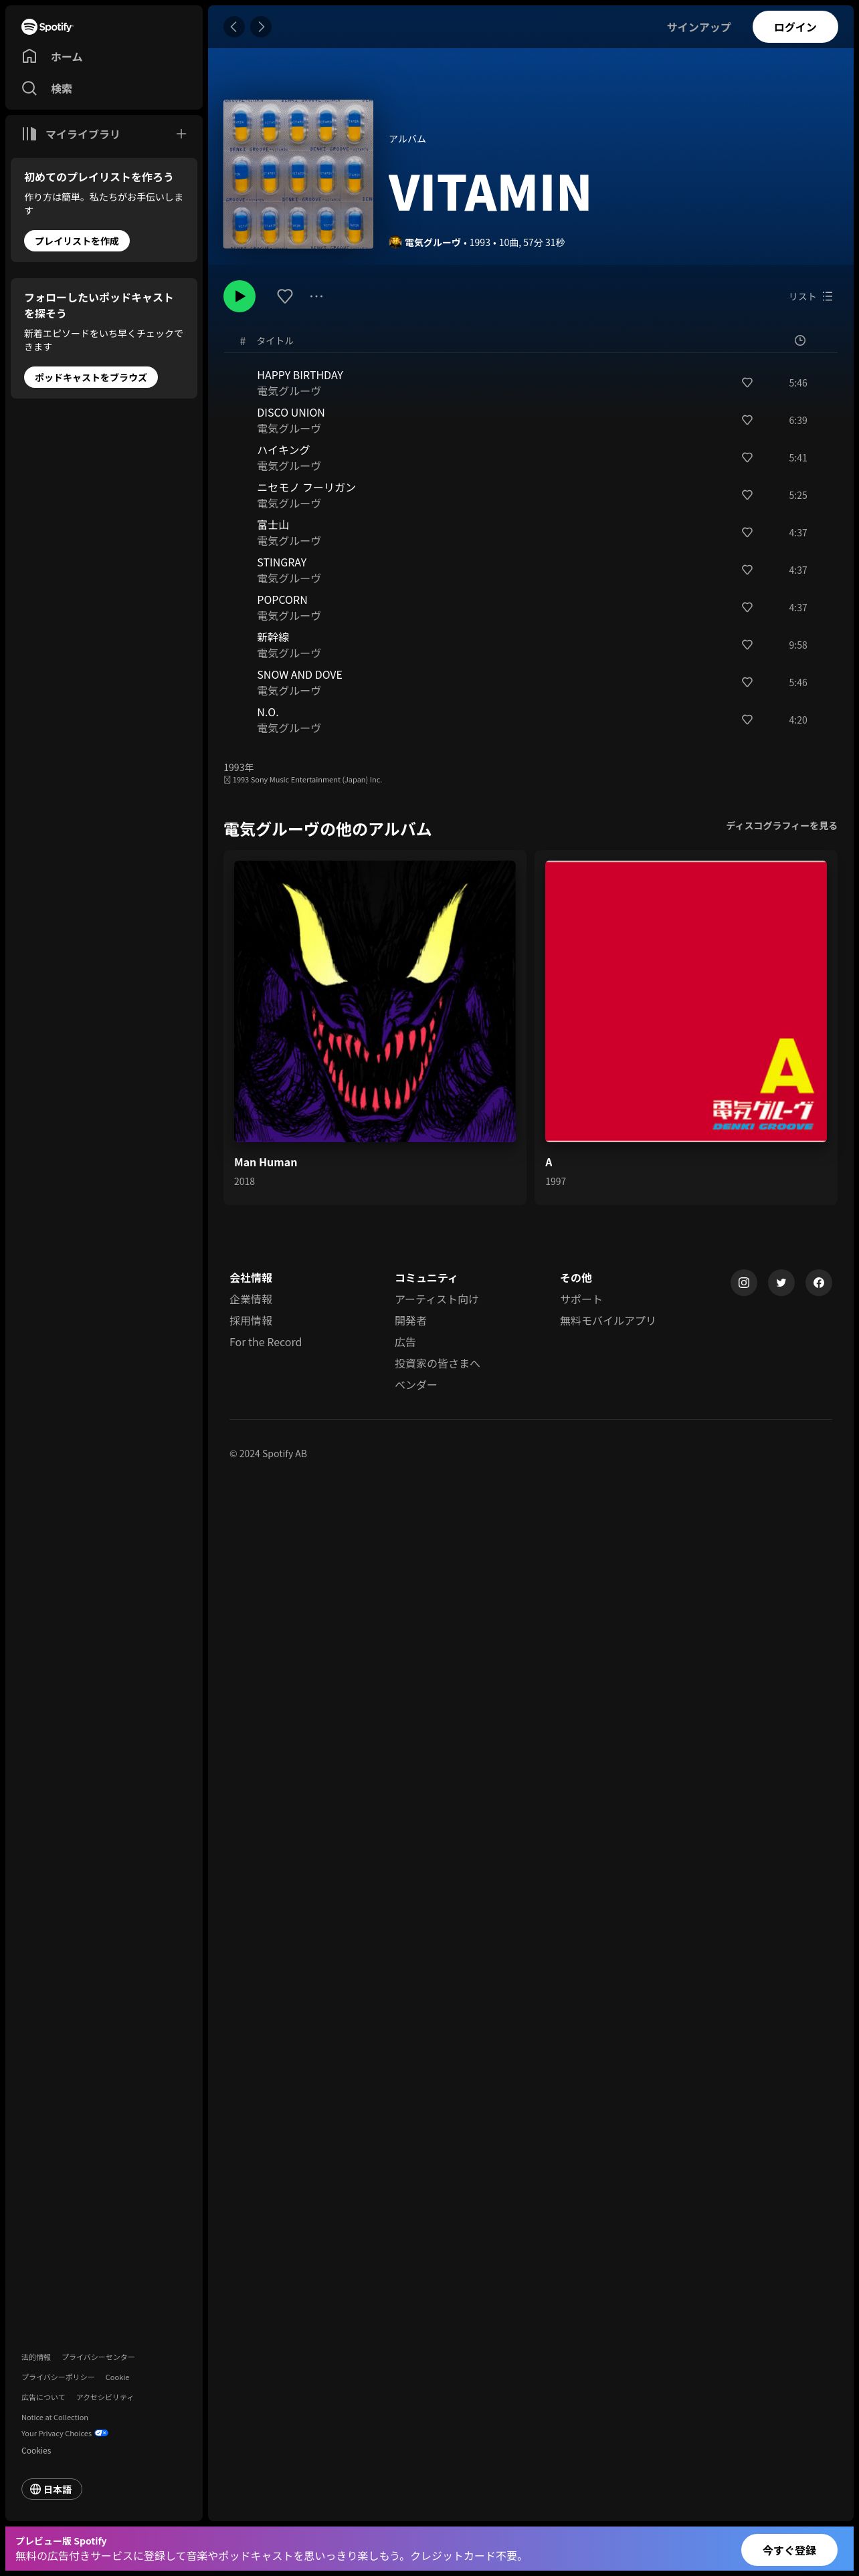Select track title DISCO UNION
The height and width of the screenshot is (2576, 859).
[291, 413]
